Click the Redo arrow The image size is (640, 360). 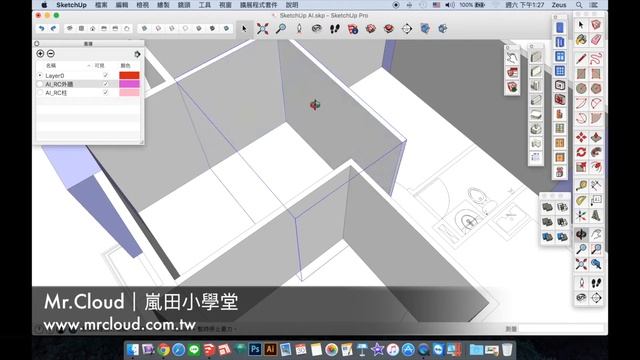click(53, 29)
